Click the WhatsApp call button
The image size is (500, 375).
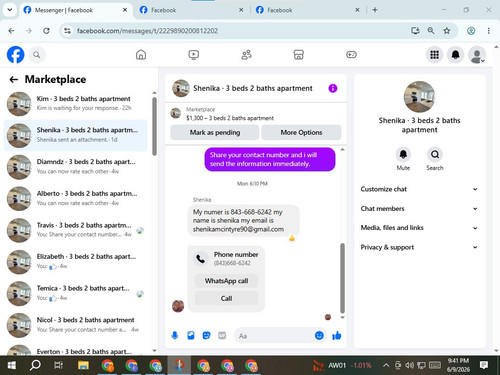(226, 281)
